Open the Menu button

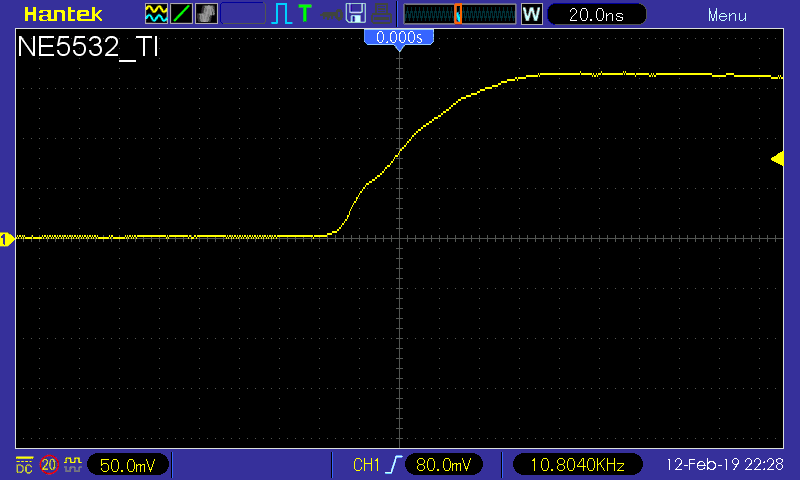tap(727, 15)
